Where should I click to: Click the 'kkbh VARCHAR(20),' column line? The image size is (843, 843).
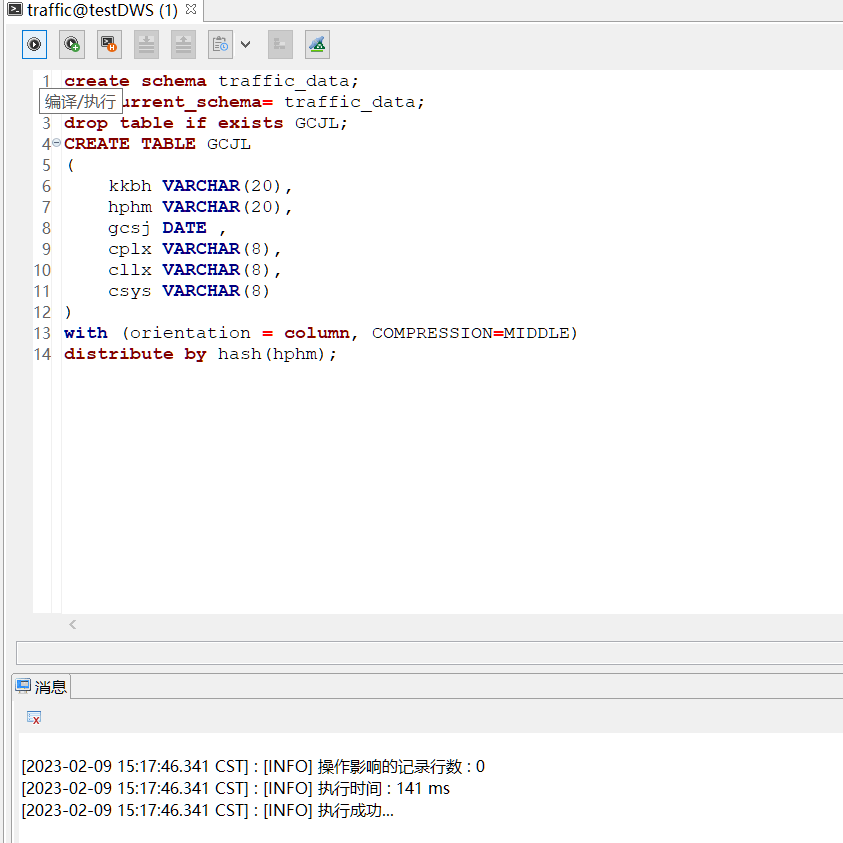click(200, 186)
